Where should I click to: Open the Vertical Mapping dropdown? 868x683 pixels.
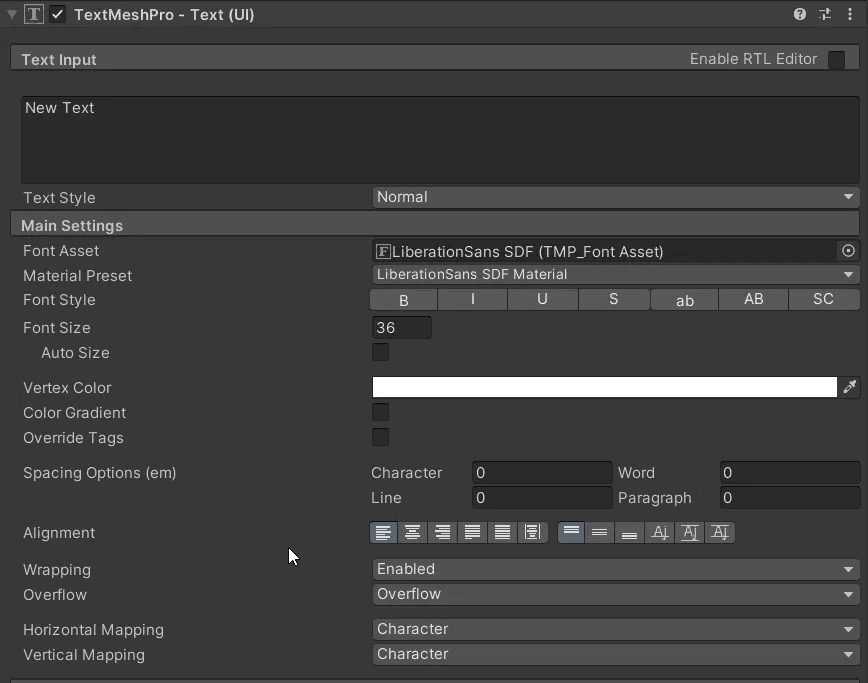point(616,654)
